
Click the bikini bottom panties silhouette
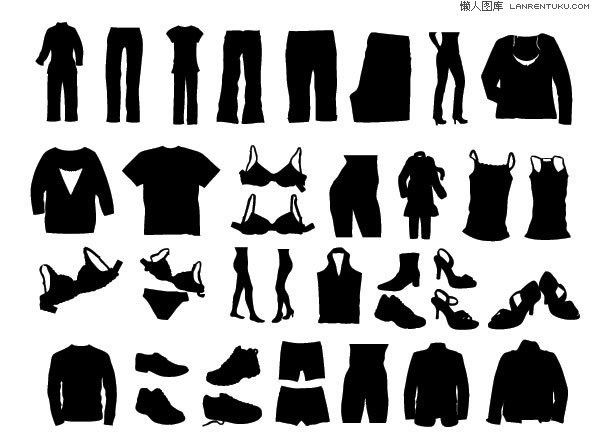pos(166,303)
